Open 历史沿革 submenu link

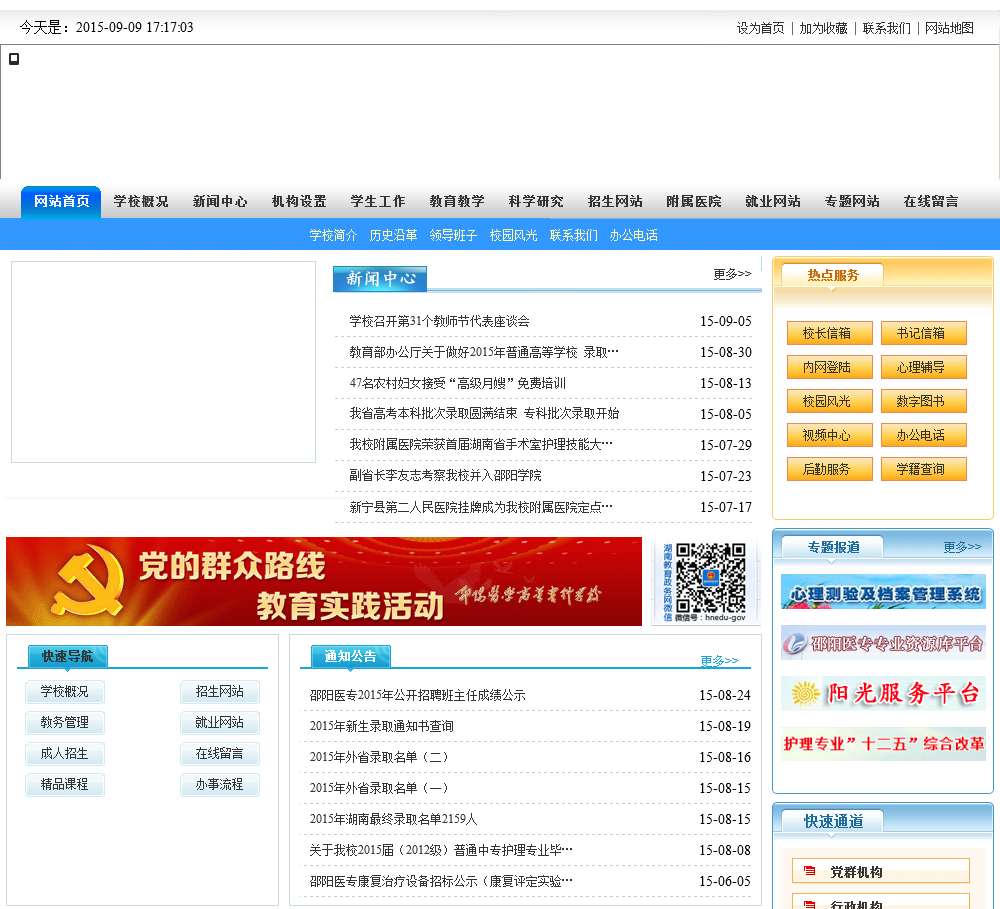click(x=393, y=235)
